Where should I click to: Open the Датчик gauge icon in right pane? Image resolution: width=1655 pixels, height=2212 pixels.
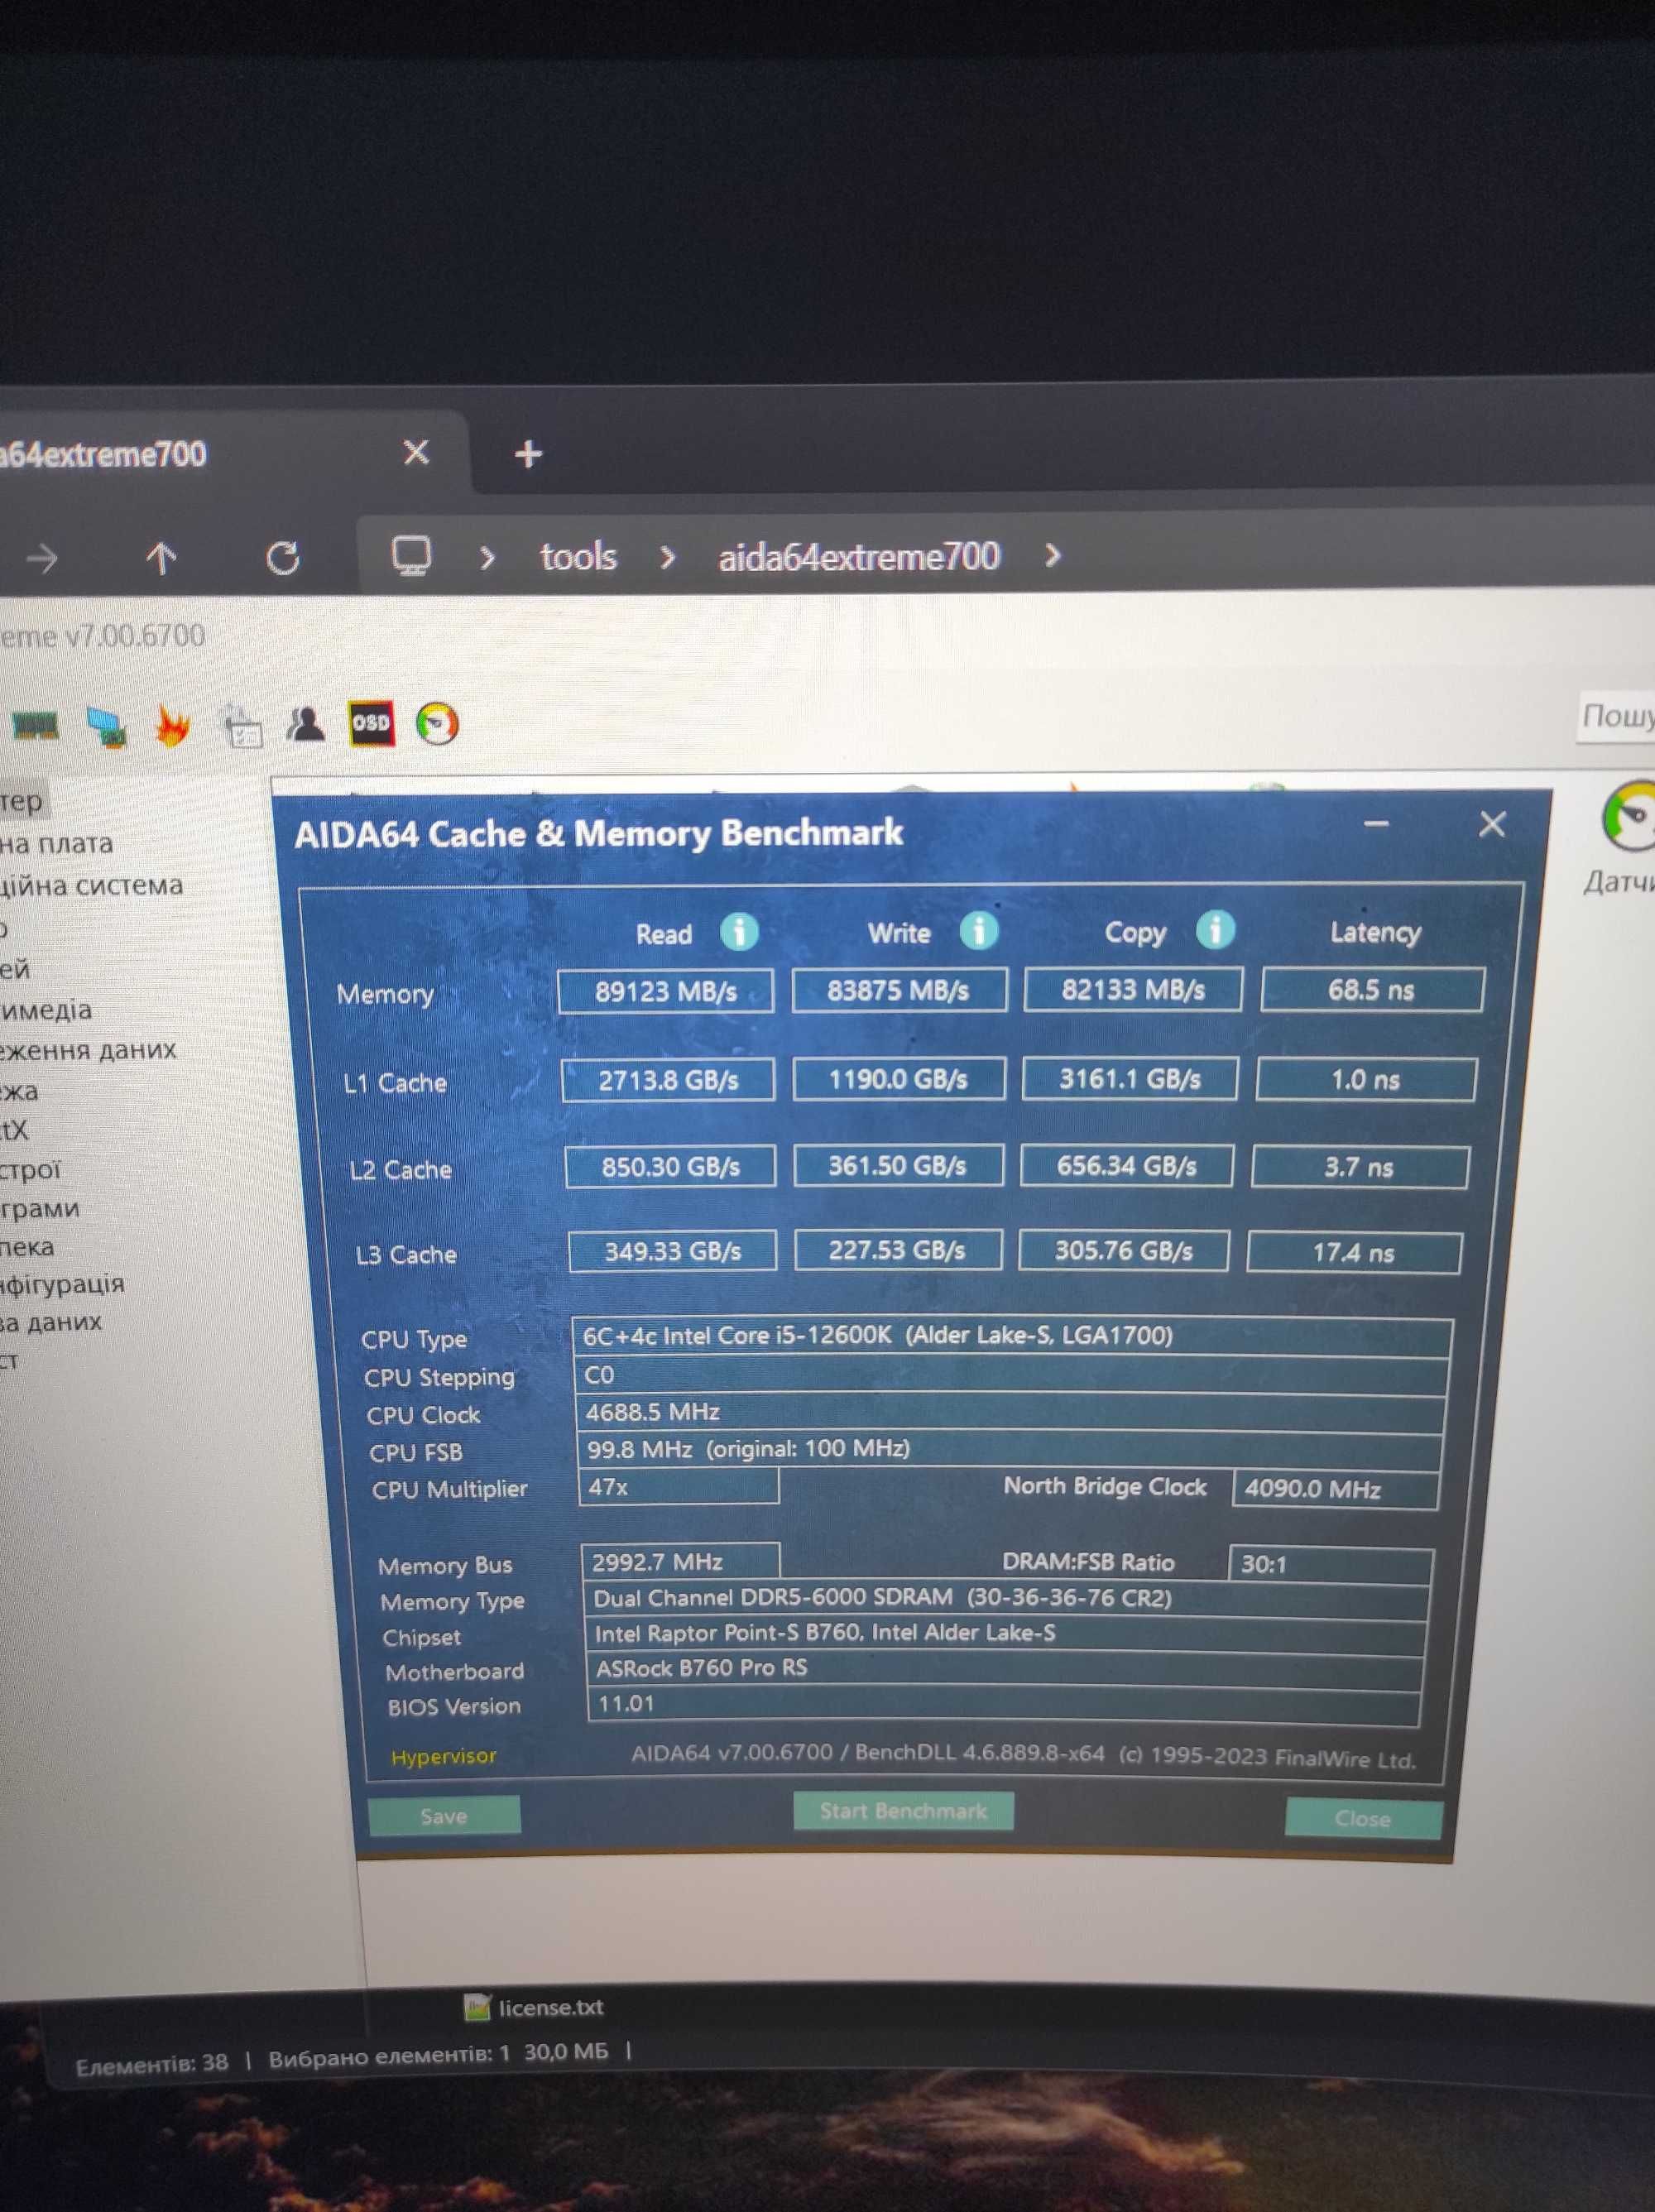click(x=1630, y=818)
